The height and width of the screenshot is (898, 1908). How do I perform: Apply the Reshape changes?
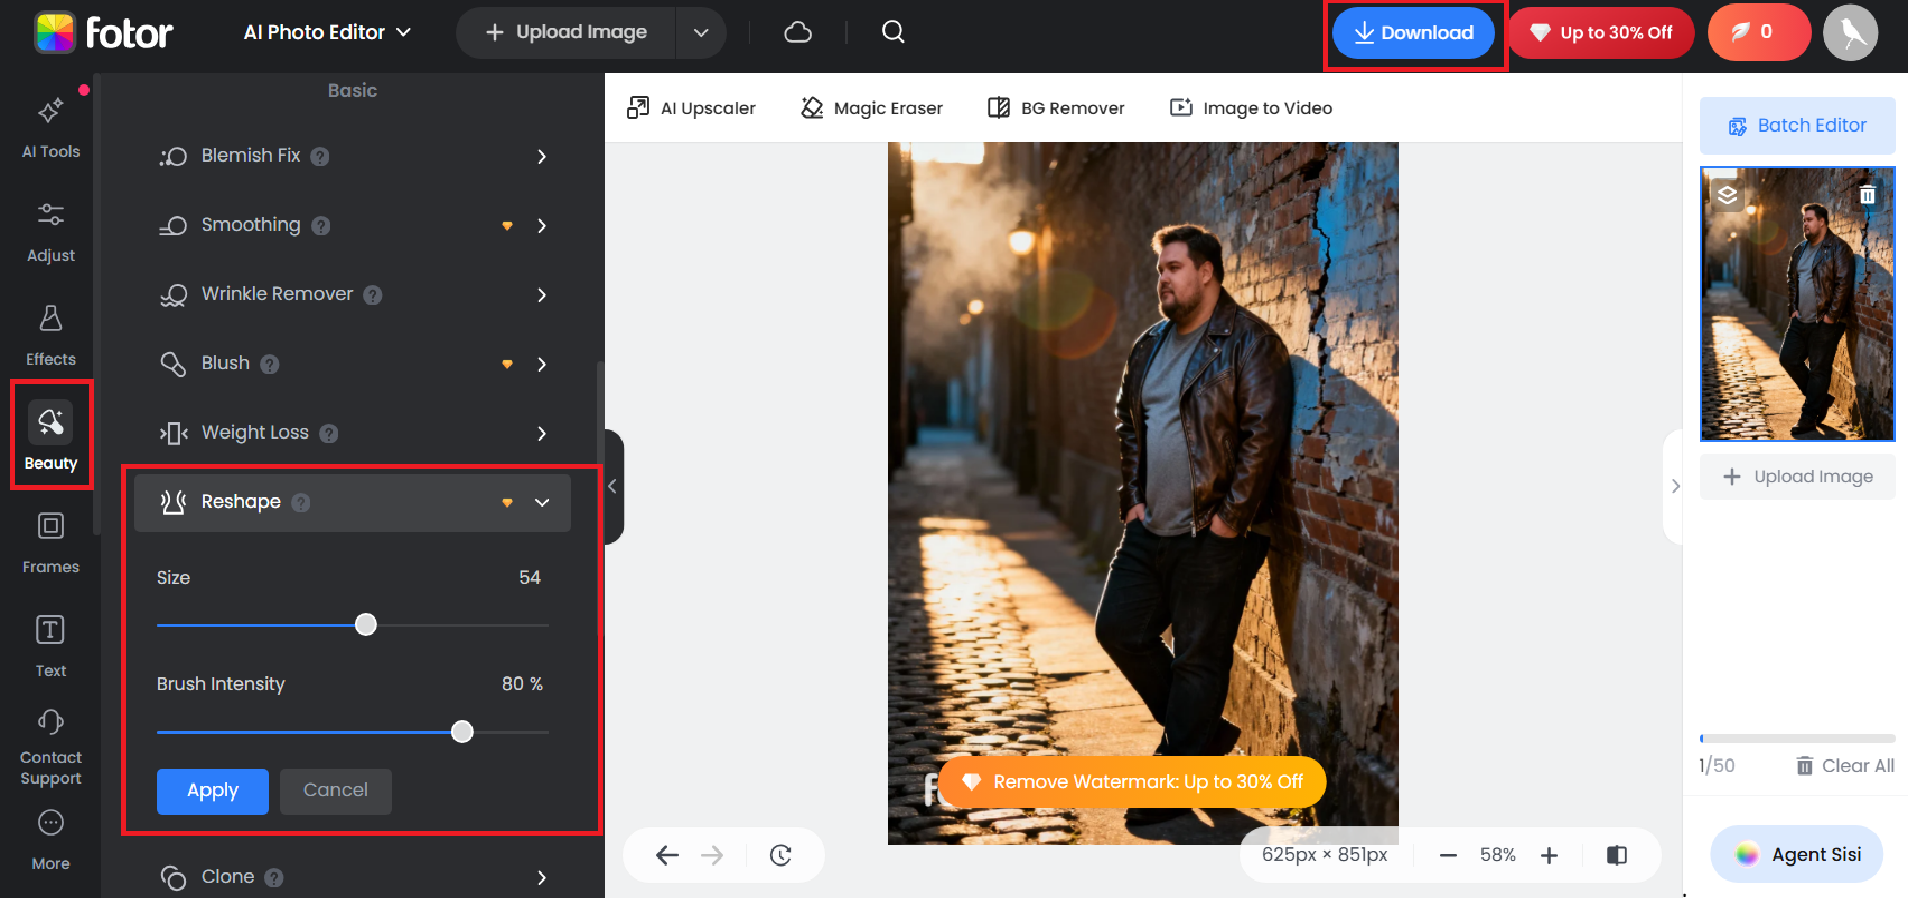click(213, 791)
